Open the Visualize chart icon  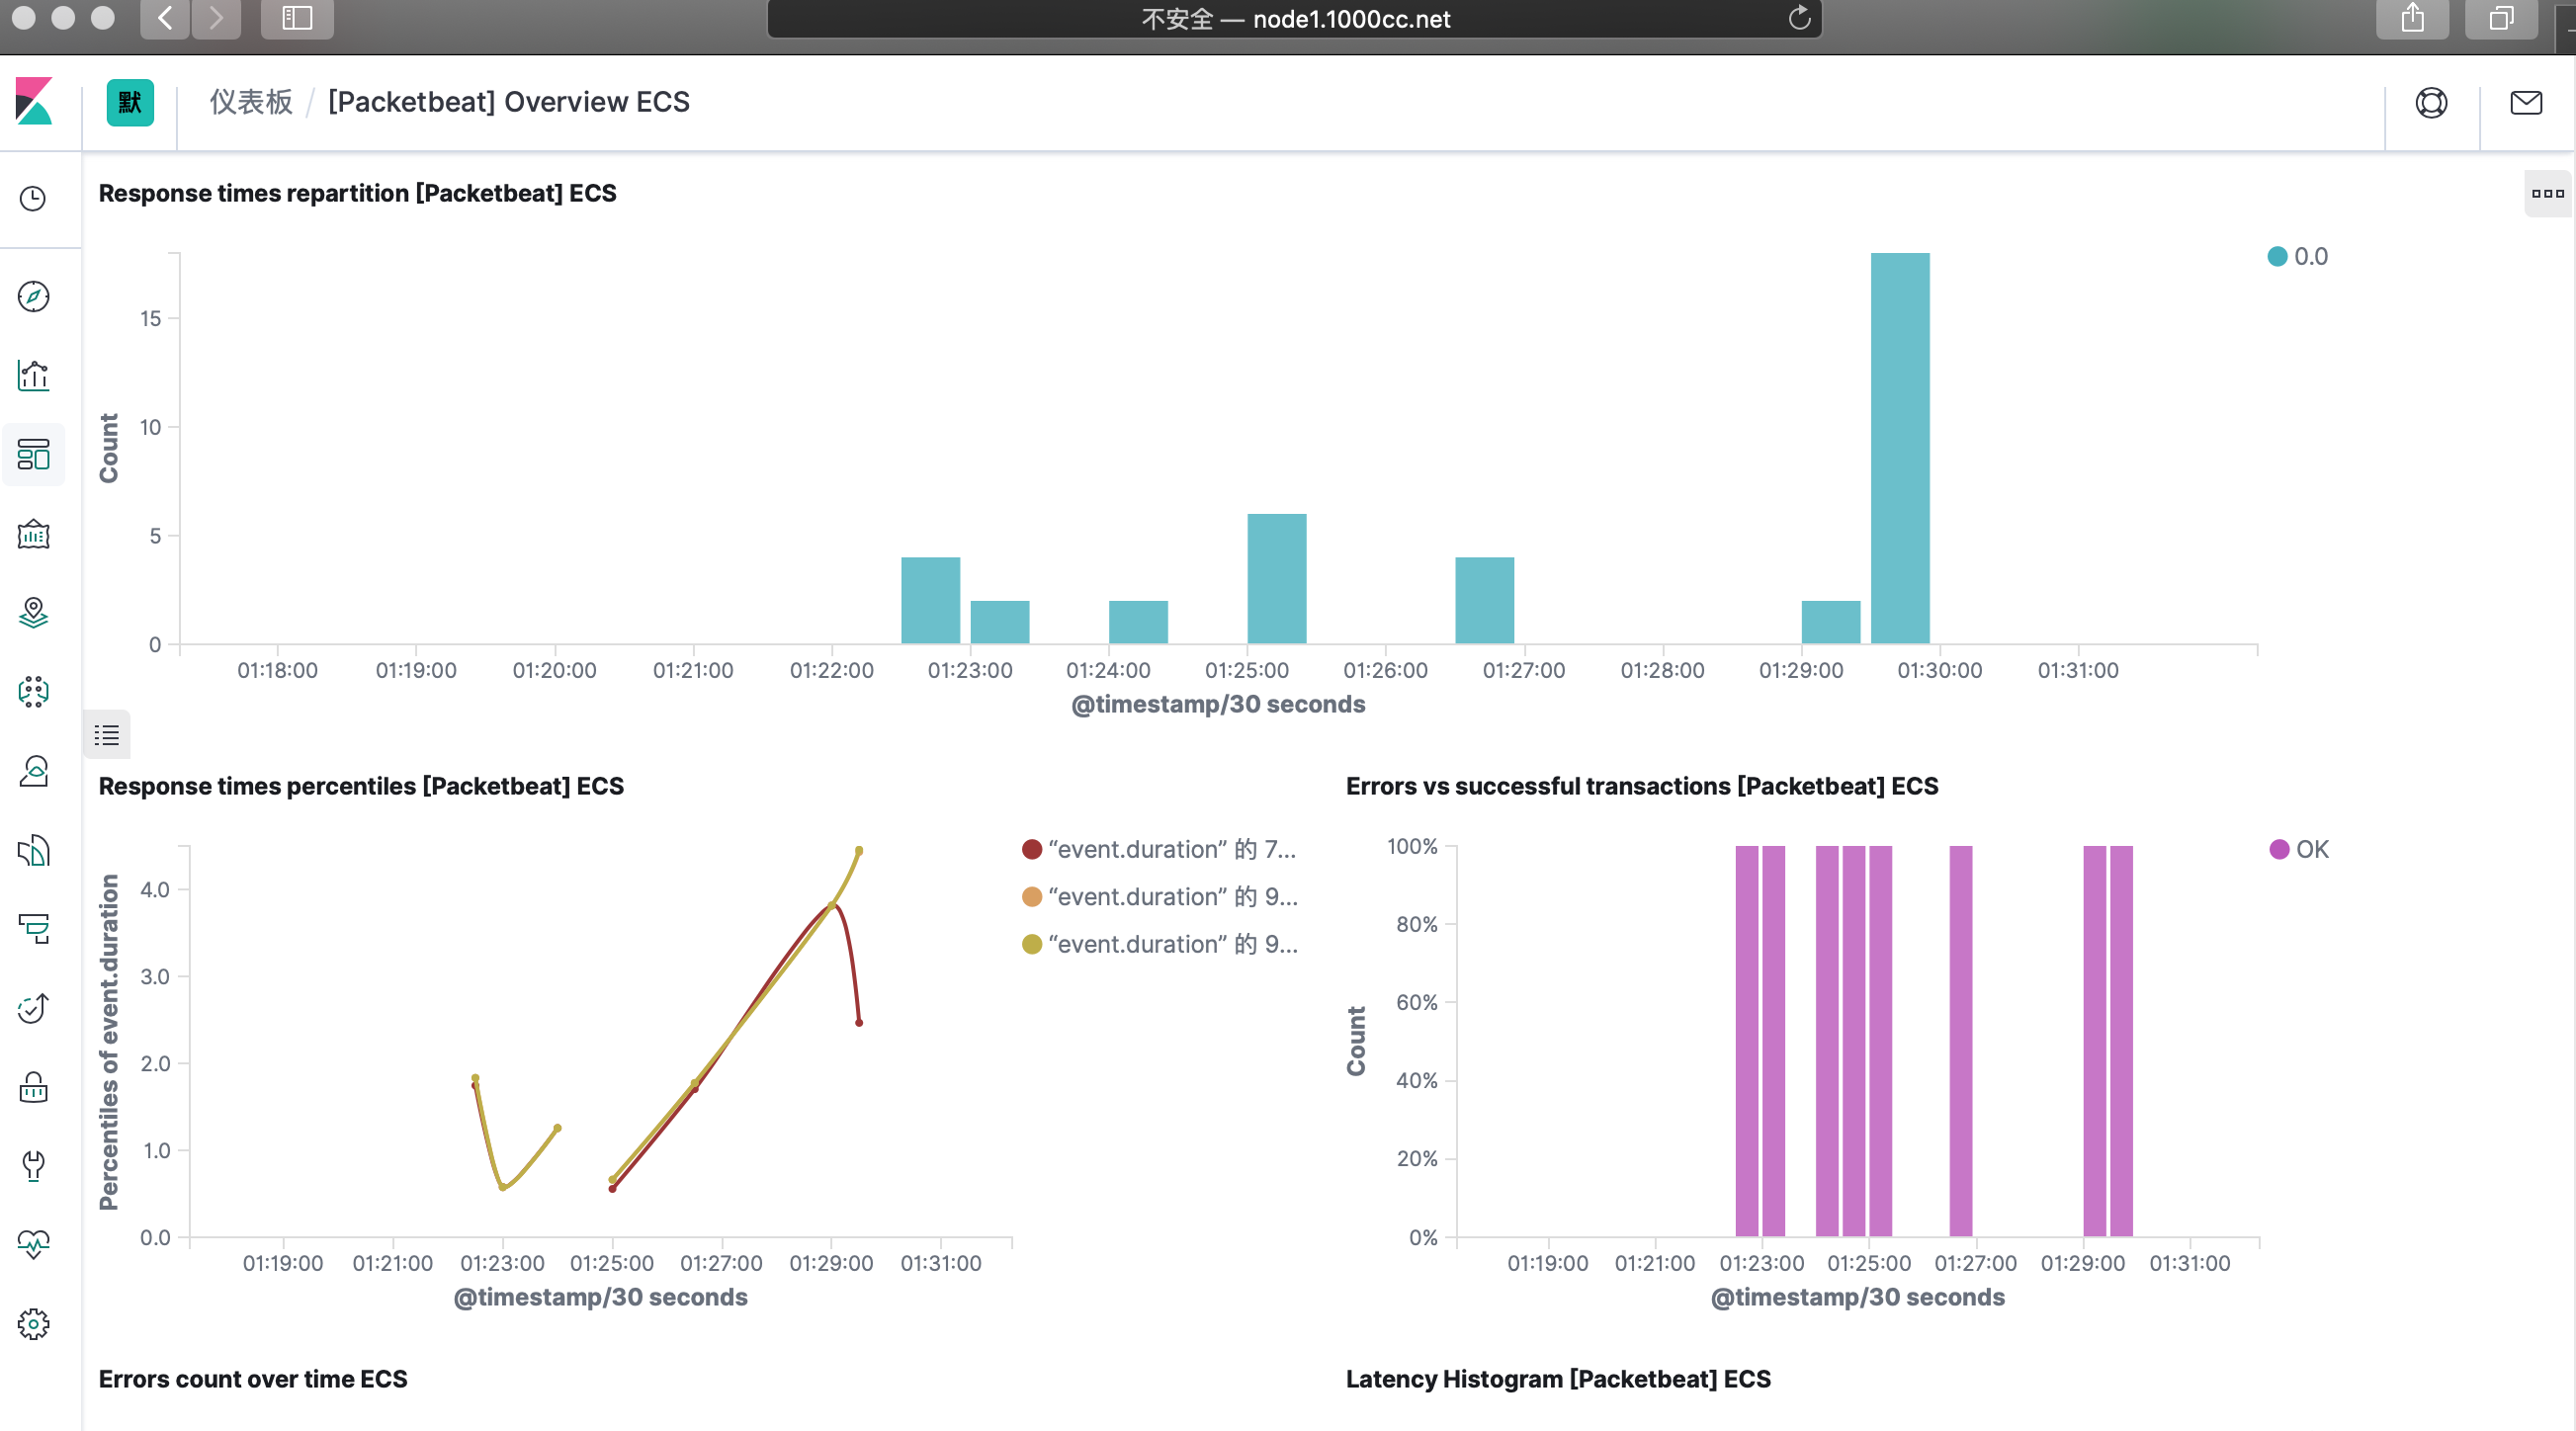pyautogui.click(x=33, y=376)
